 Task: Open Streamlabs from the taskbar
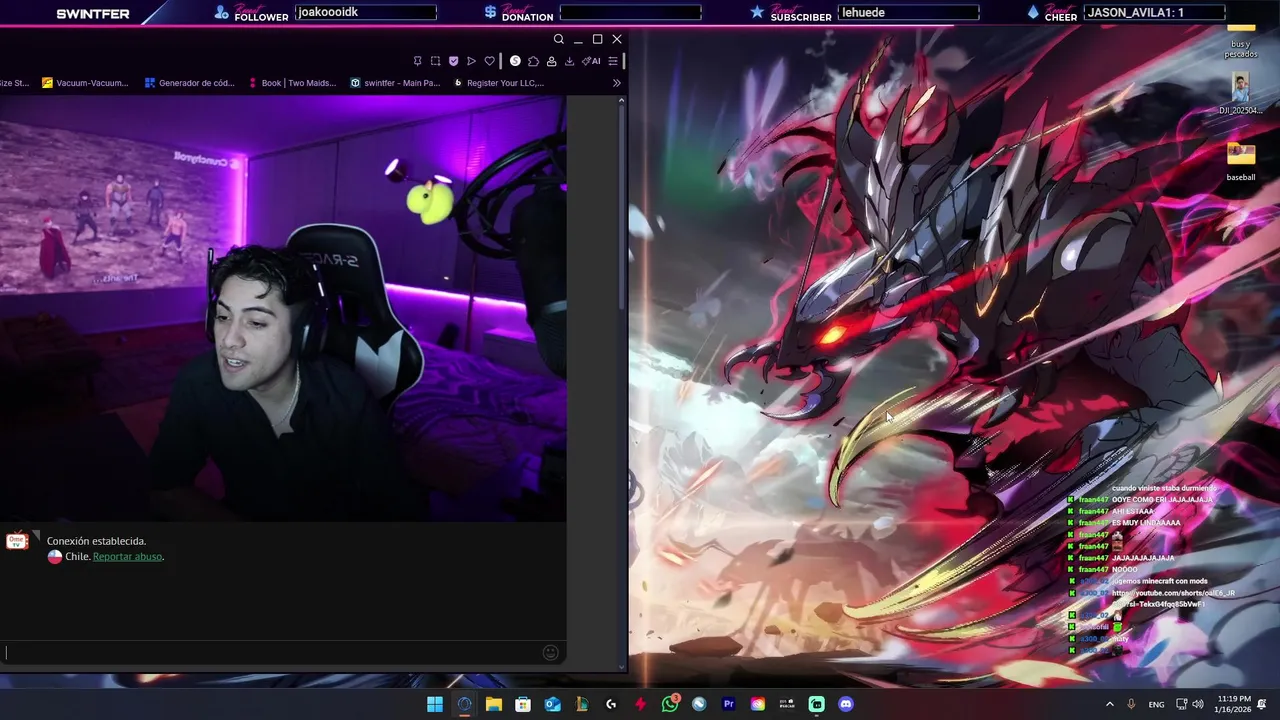coord(816,704)
